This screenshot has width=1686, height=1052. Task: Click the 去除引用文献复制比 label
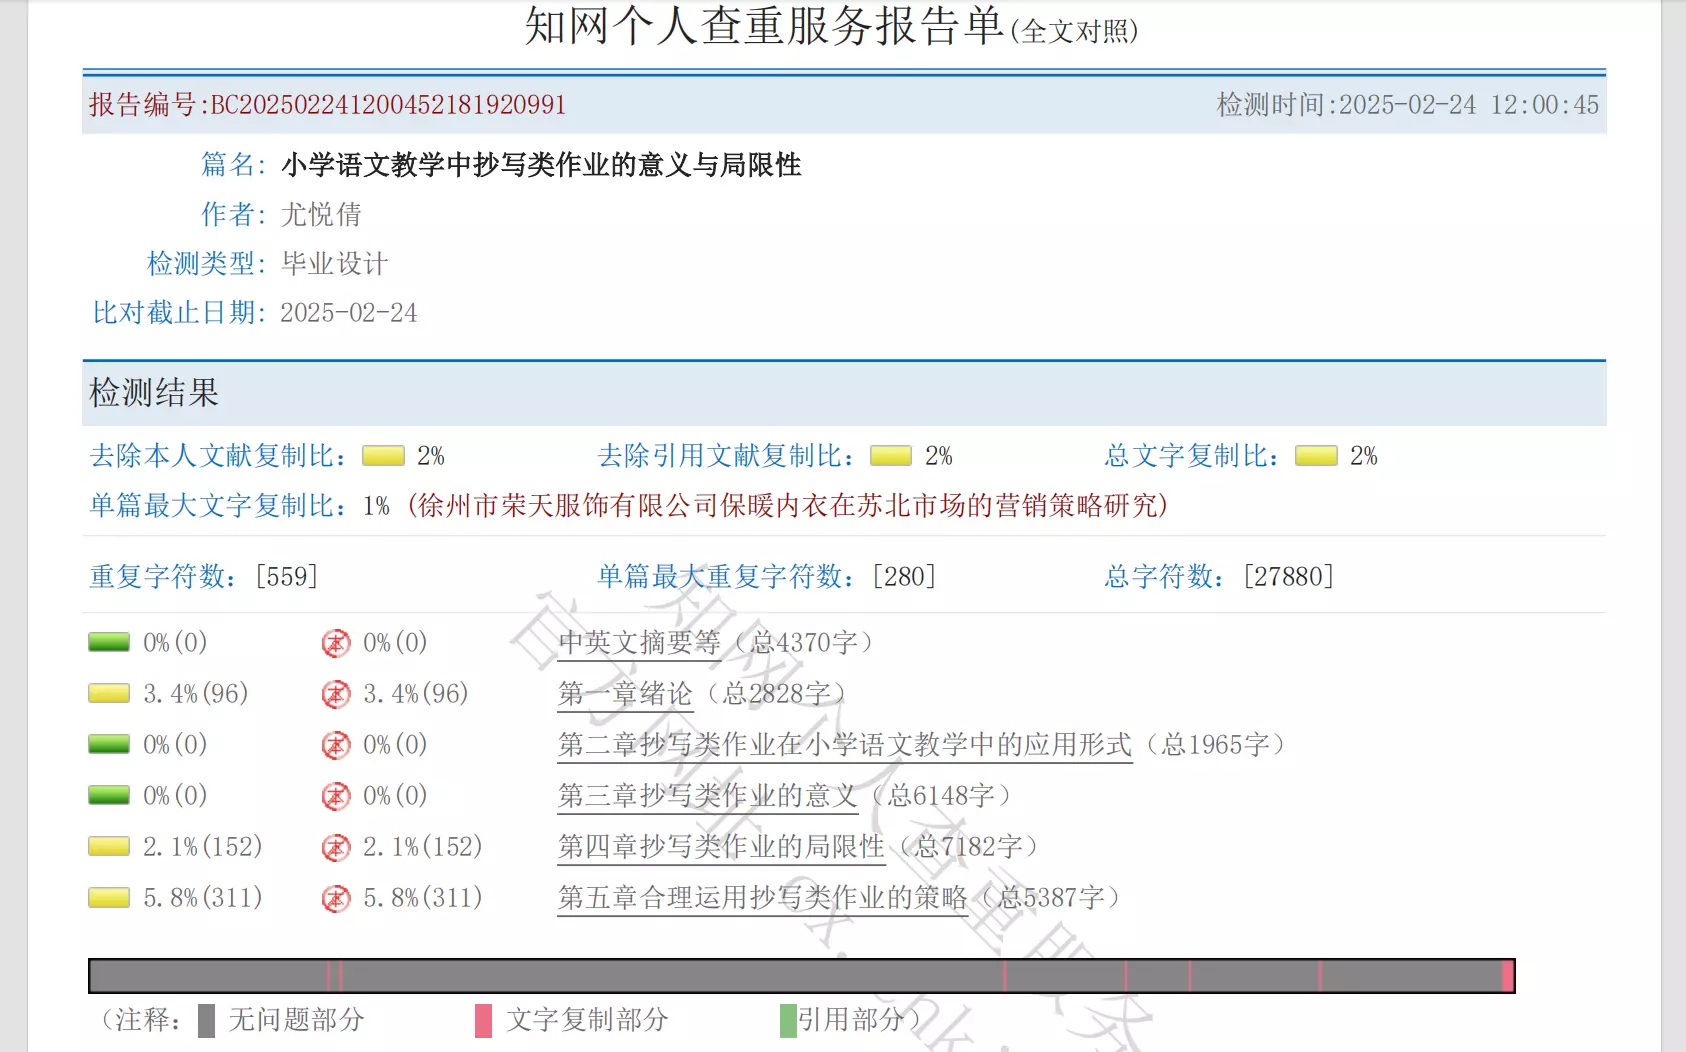coord(726,456)
